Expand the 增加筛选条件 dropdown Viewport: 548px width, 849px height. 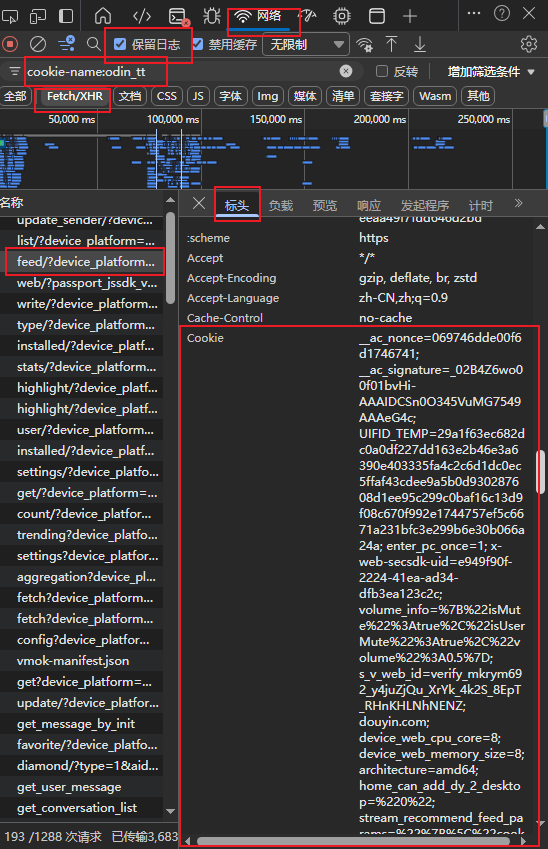pos(491,71)
